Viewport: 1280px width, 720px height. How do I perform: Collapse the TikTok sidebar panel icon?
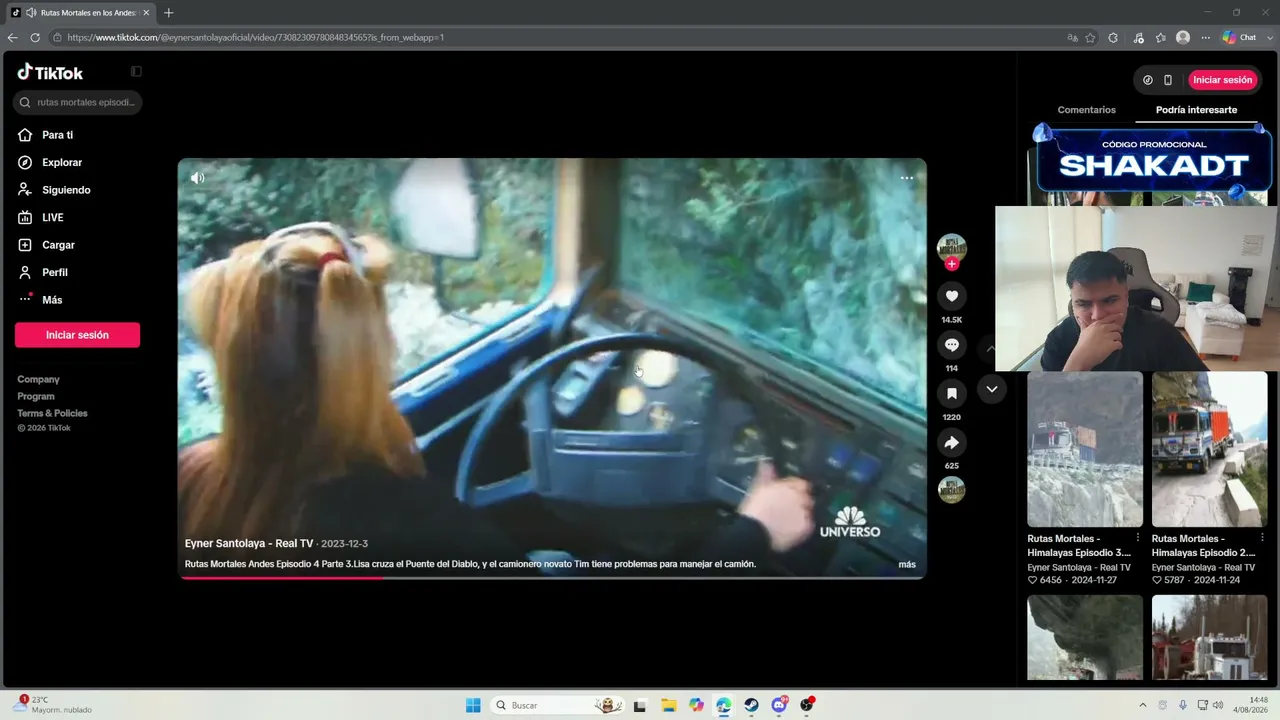[136, 72]
